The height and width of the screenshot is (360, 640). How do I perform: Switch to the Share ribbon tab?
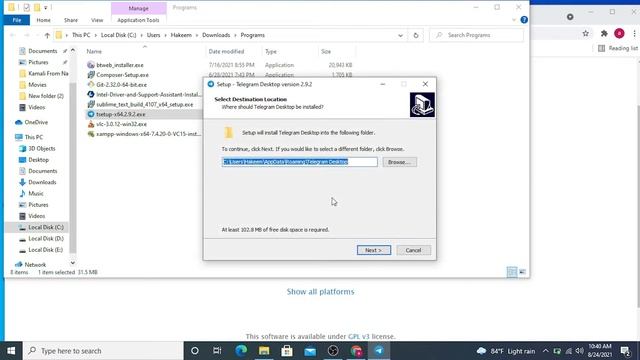click(x=71, y=20)
